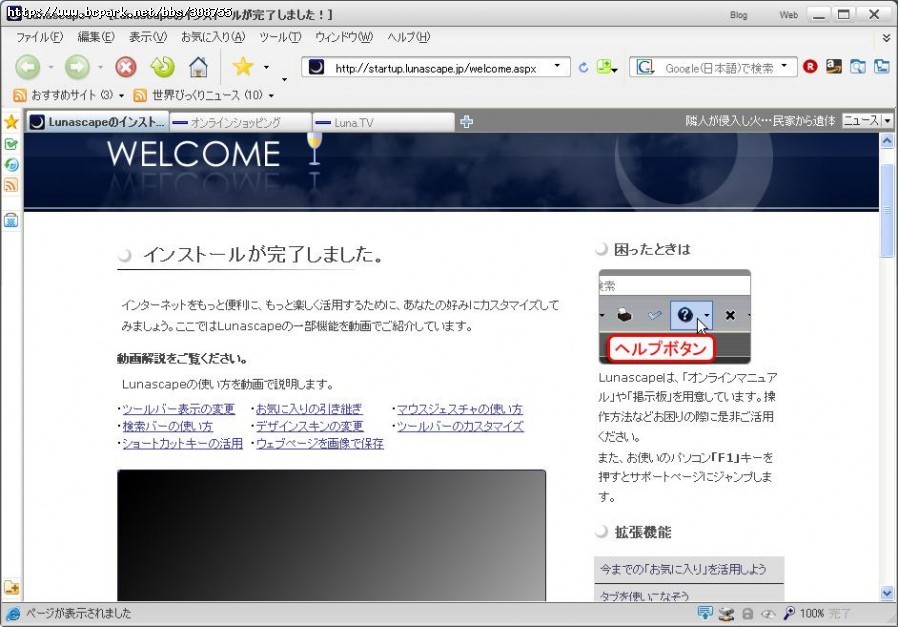The image size is (900, 627).
Task: Expand the Forward button history dropdown
Action: (100, 68)
